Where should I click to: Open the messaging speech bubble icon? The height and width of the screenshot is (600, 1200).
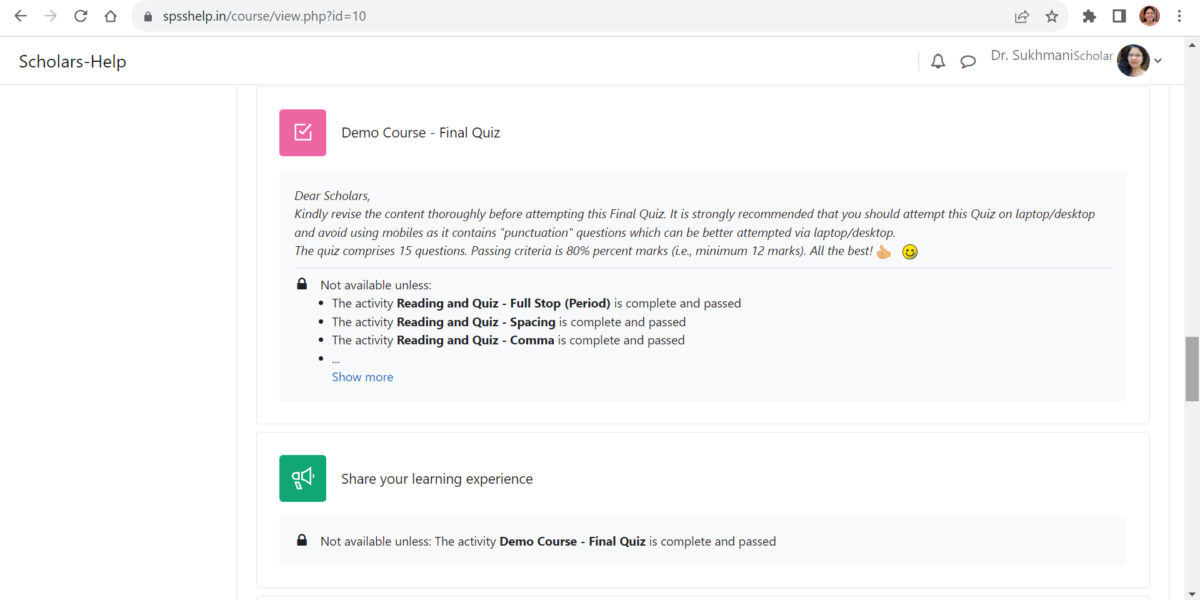point(968,61)
